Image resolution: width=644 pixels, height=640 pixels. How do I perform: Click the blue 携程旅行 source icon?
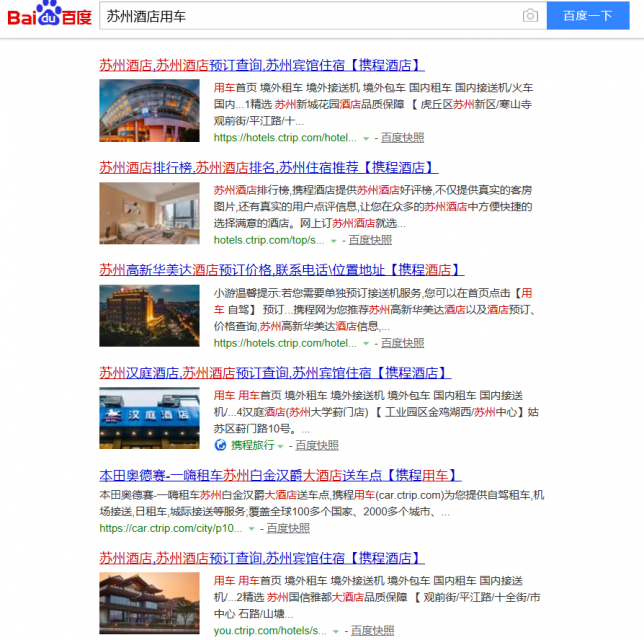point(220,445)
